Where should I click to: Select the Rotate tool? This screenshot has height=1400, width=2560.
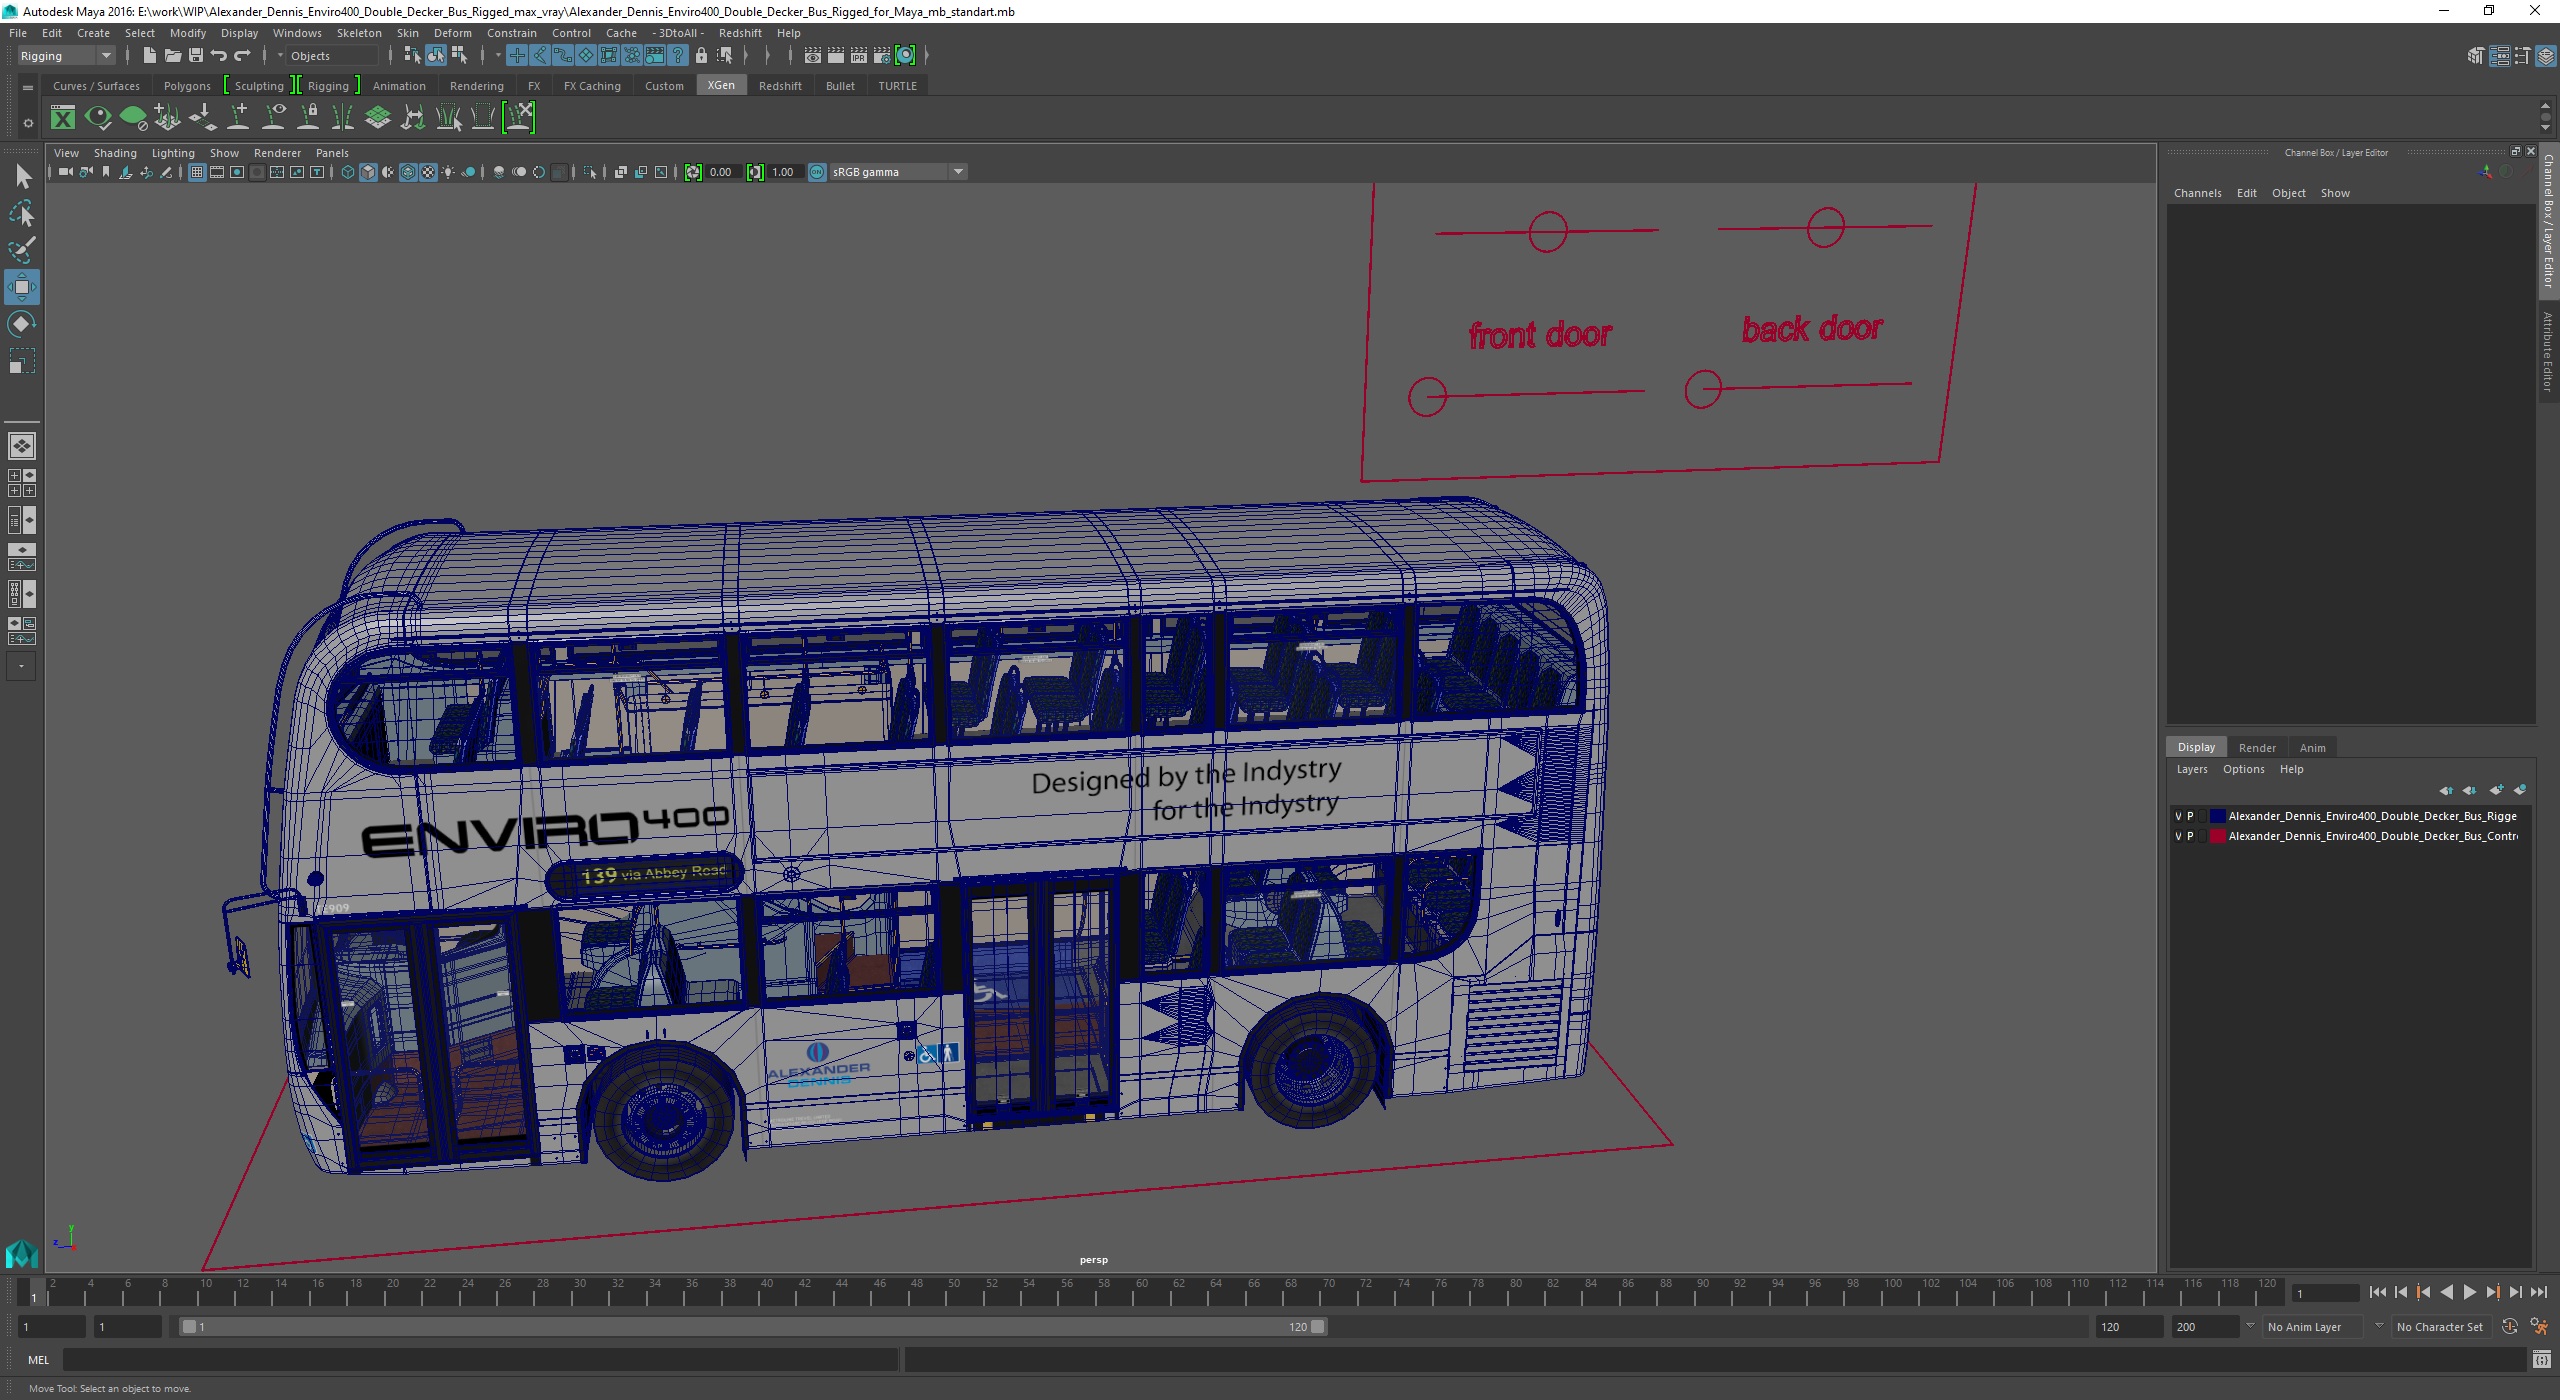point(21,324)
